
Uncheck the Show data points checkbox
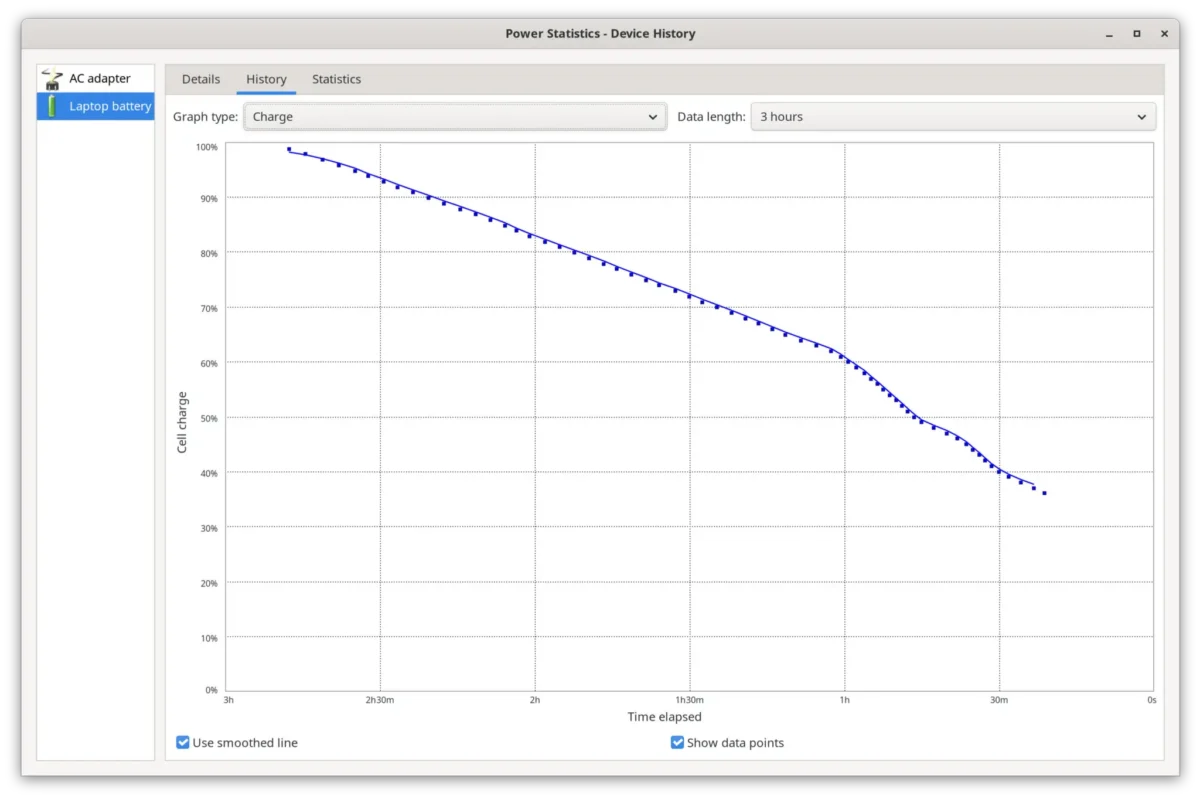point(677,743)
